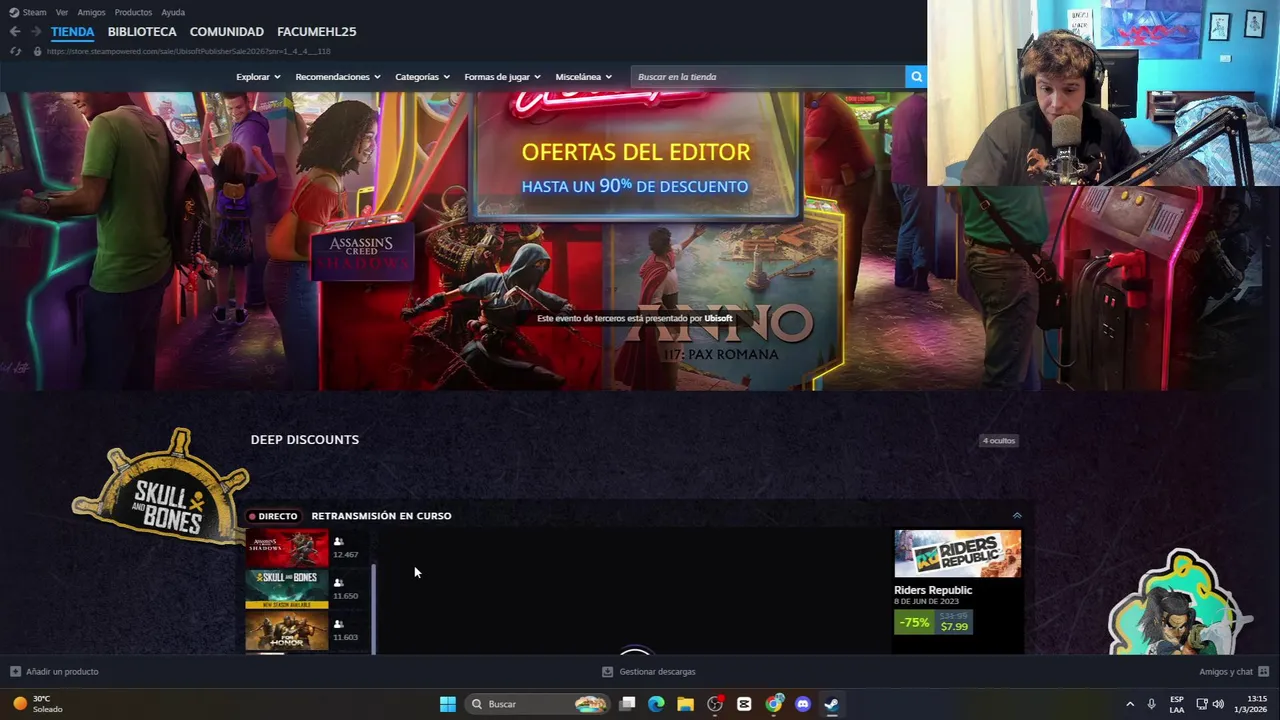Open Microsoft Edge from taskbar

point(656,704)
